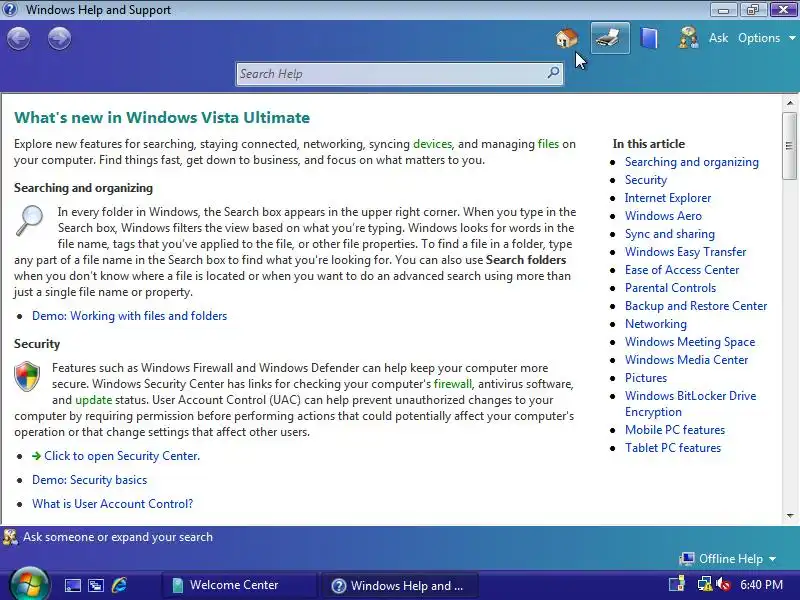Click the security shield image beside Security text
The width and height of the screenshot is (800, 600).
pyautogui.click(x=27, y=377)
